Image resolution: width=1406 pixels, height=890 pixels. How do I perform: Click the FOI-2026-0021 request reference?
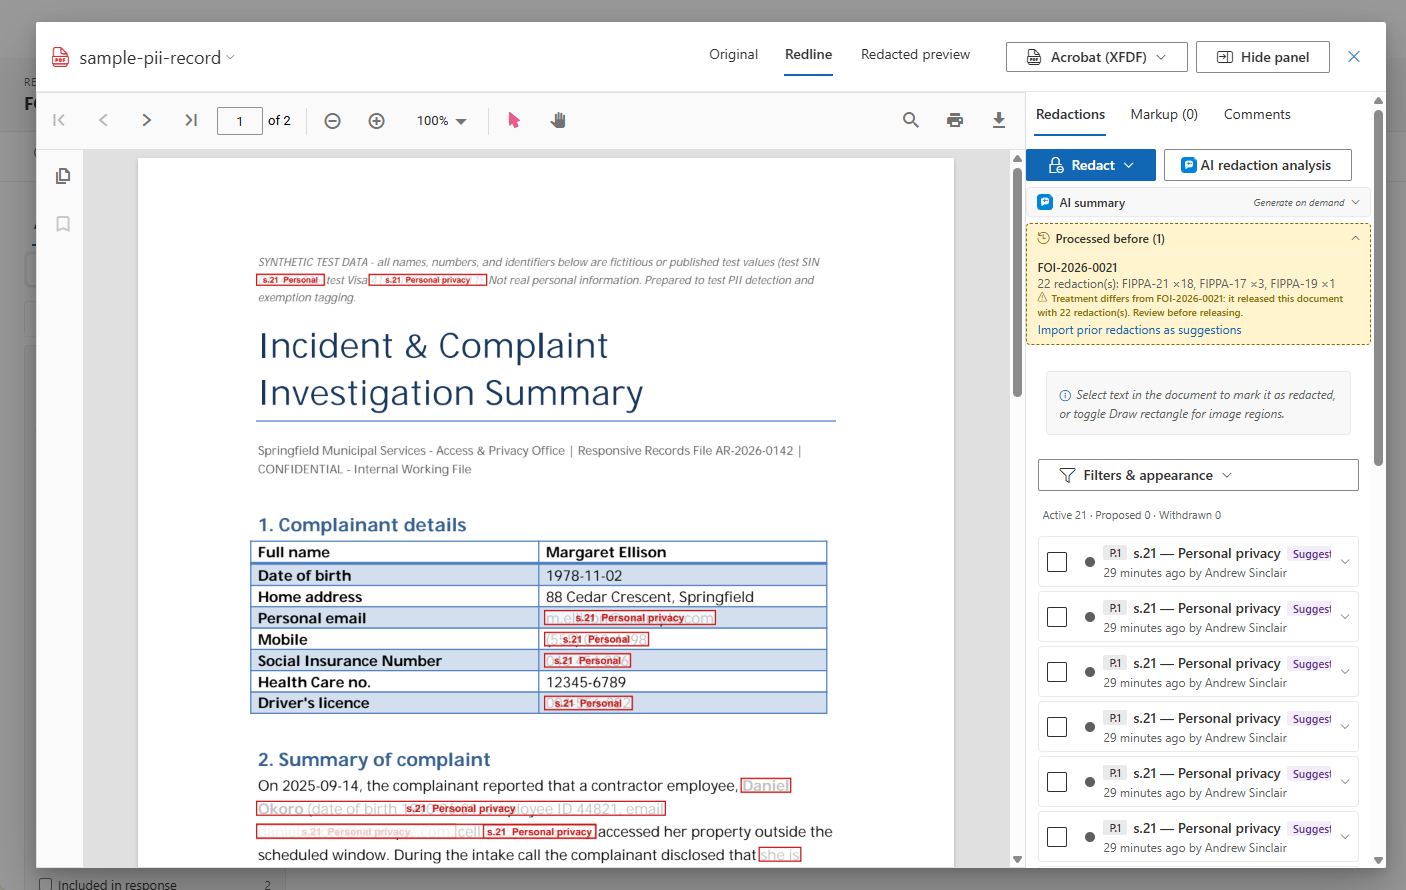click(x=1077, y=268)
